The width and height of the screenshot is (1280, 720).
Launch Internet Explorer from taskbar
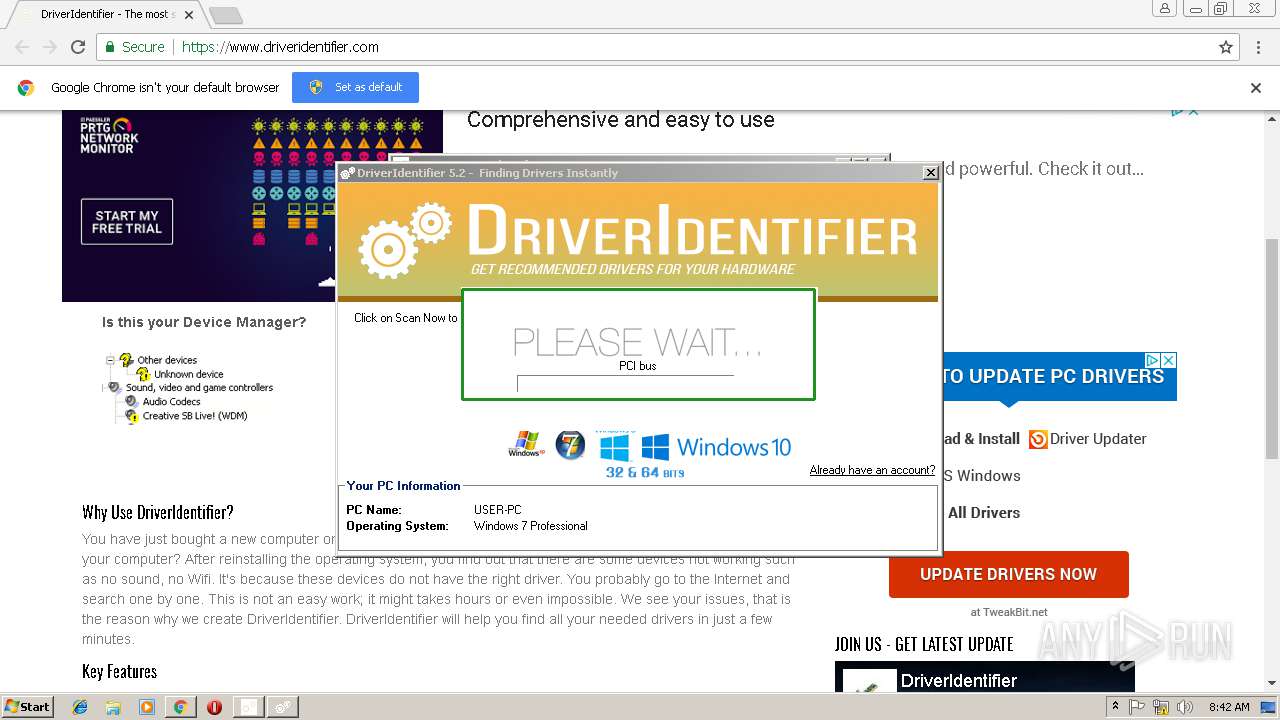[x=80, y=707]
